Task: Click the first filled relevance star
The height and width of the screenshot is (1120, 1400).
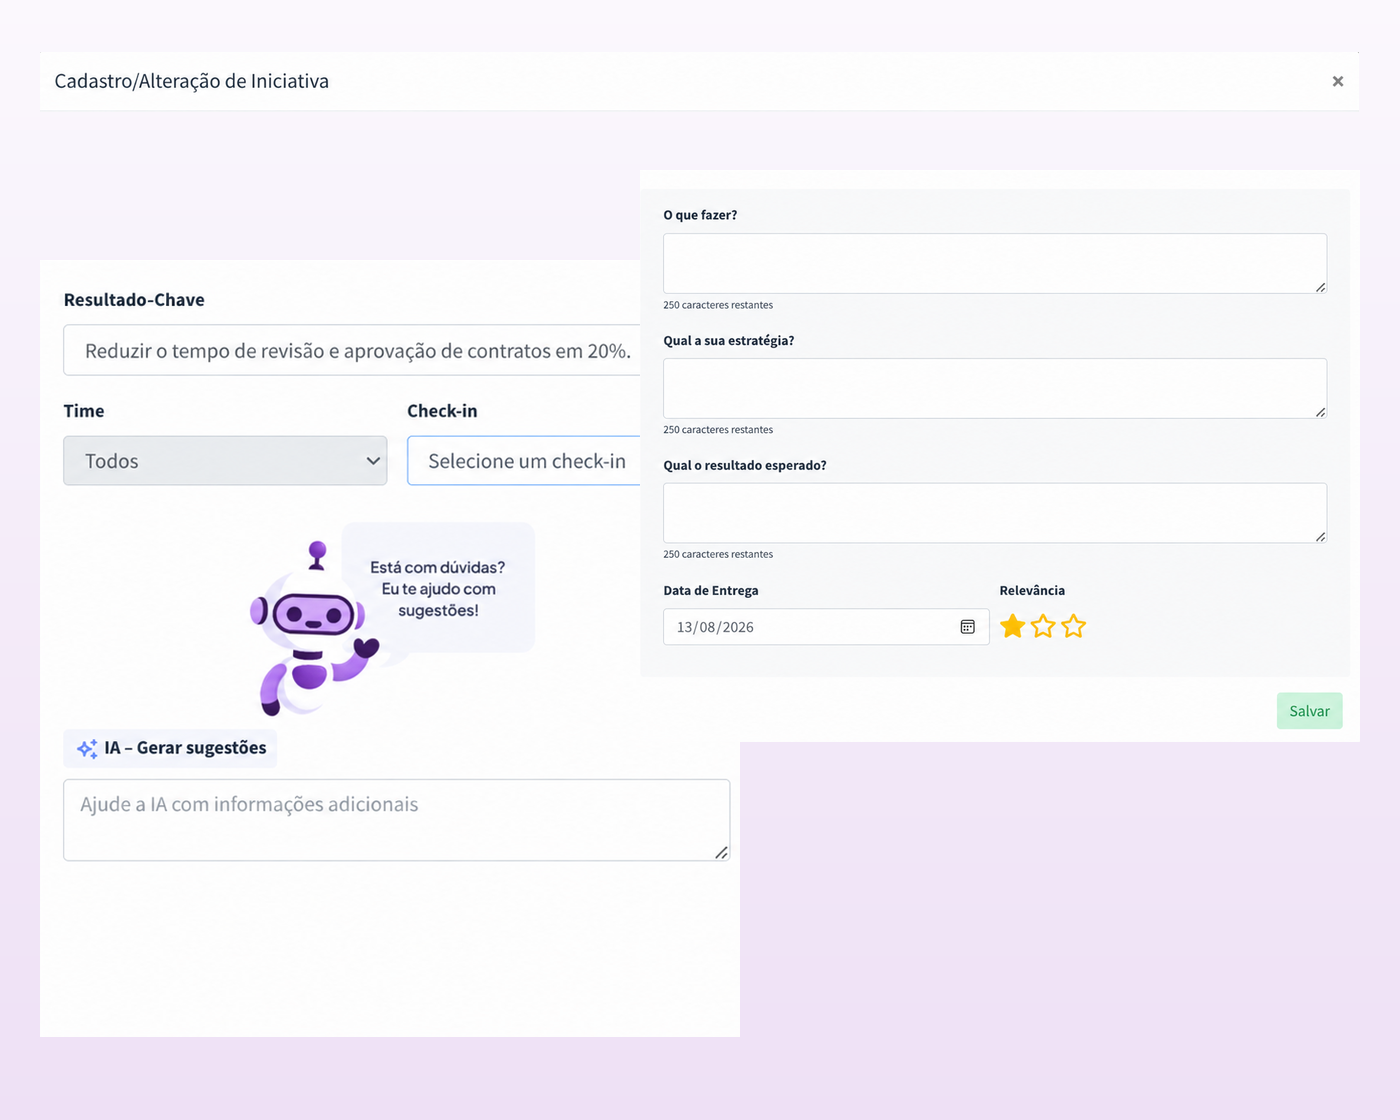Action: (x=1013, y=626)
